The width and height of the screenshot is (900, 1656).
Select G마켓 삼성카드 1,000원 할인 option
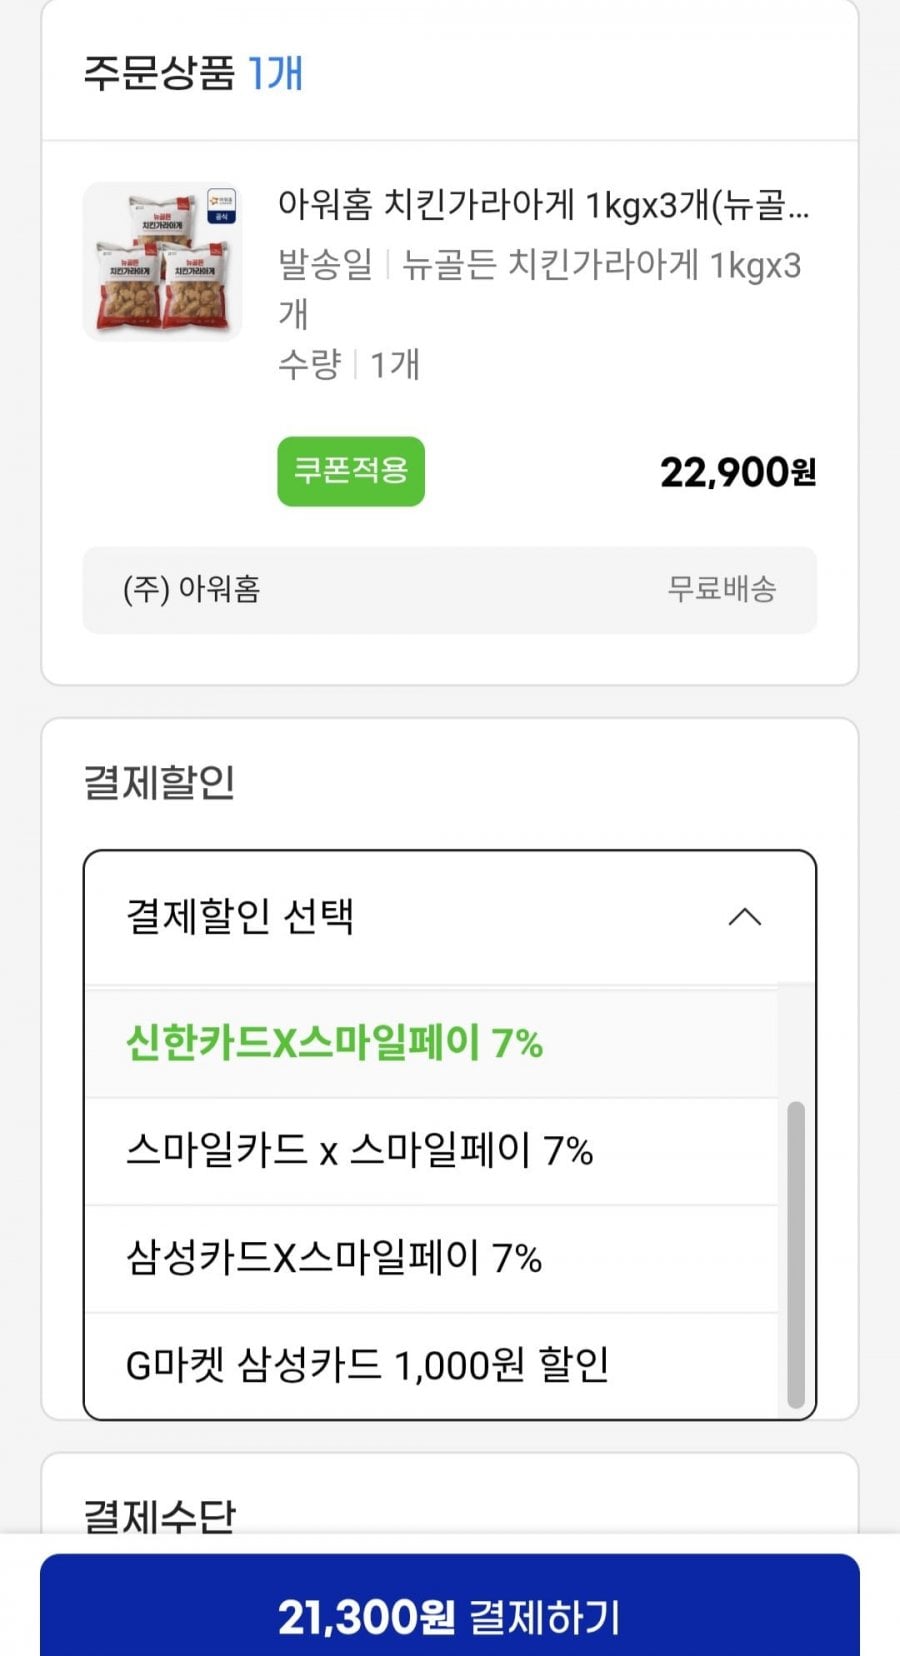[x=367, y=1365]
